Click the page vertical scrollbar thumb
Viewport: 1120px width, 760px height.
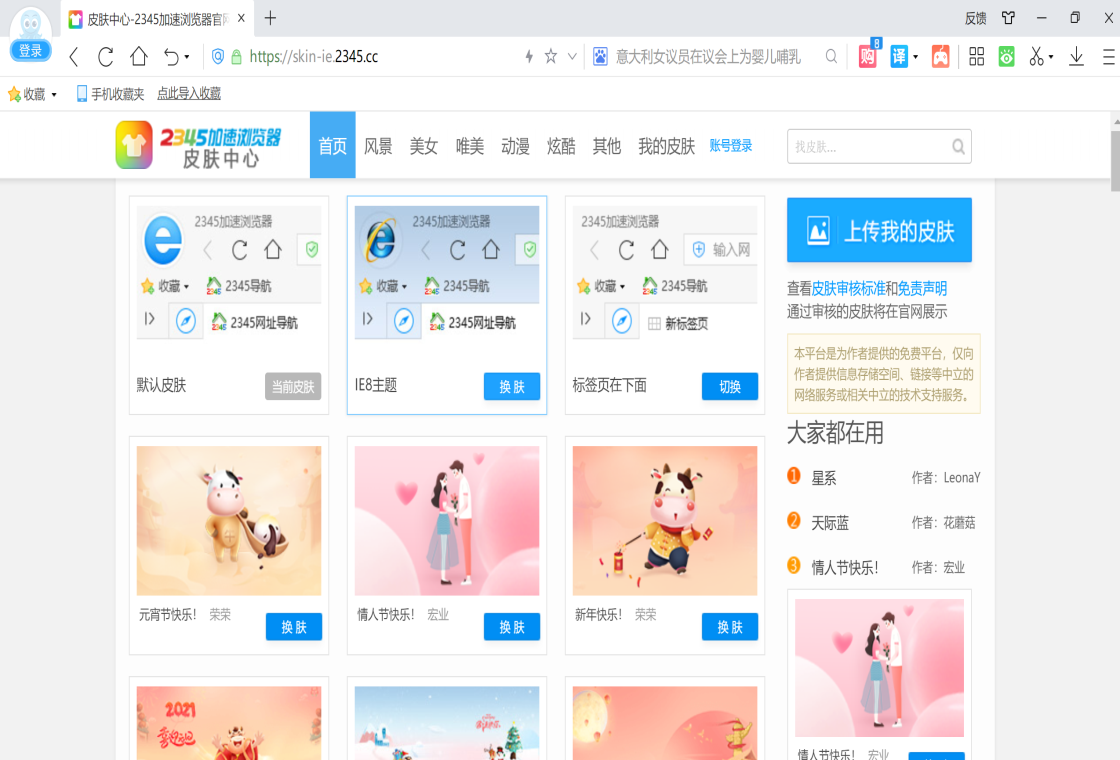click(x=1115, y=161)
